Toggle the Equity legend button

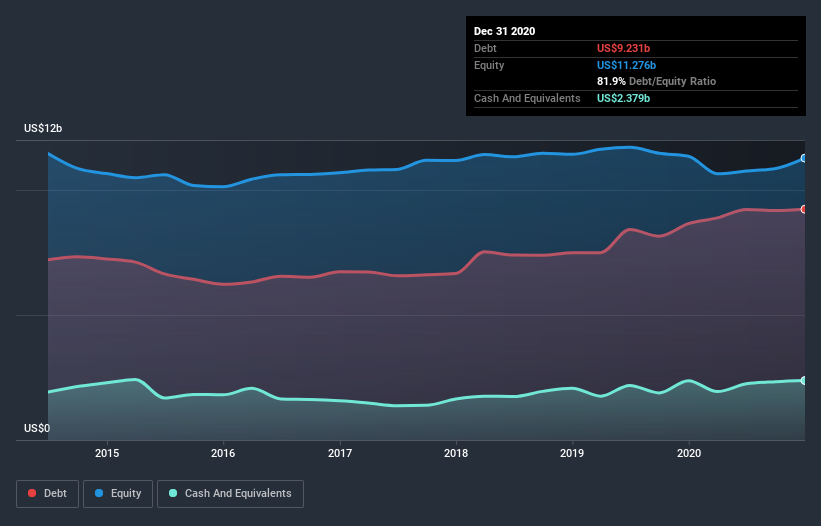pos(118,494)
